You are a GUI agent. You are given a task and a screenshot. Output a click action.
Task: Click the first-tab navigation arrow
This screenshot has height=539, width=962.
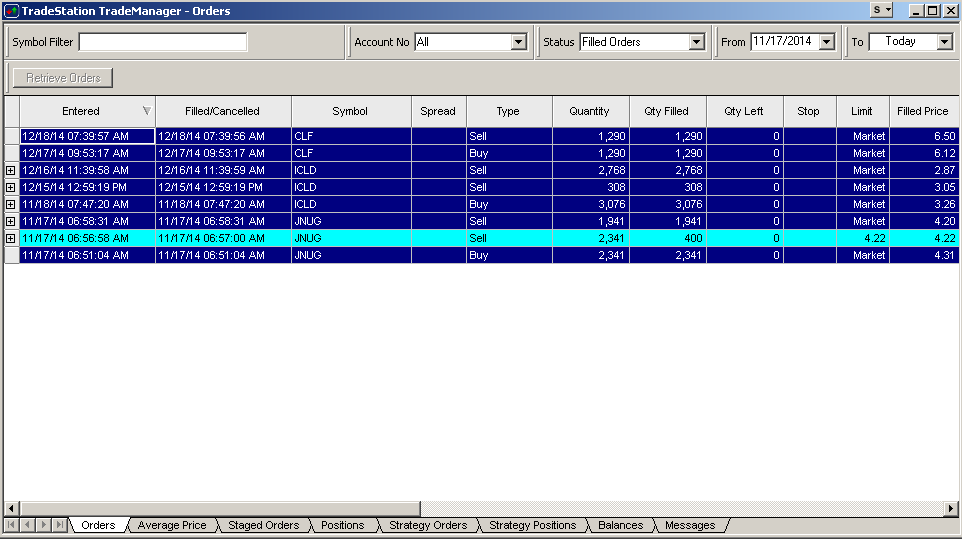pyautogui.click(x=12, y=525)
